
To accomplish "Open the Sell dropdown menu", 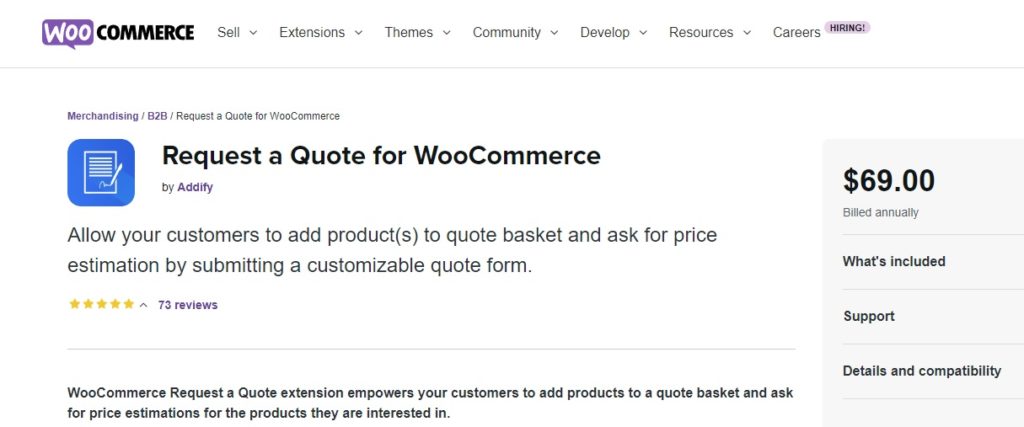I will click(237, 33).
